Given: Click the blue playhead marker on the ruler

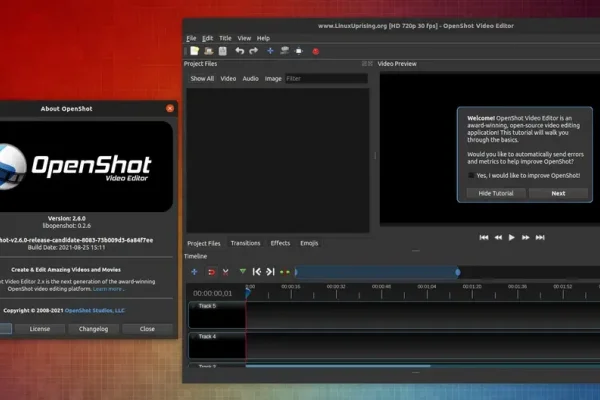Looking at the screenshot, I should pos(248,293).
